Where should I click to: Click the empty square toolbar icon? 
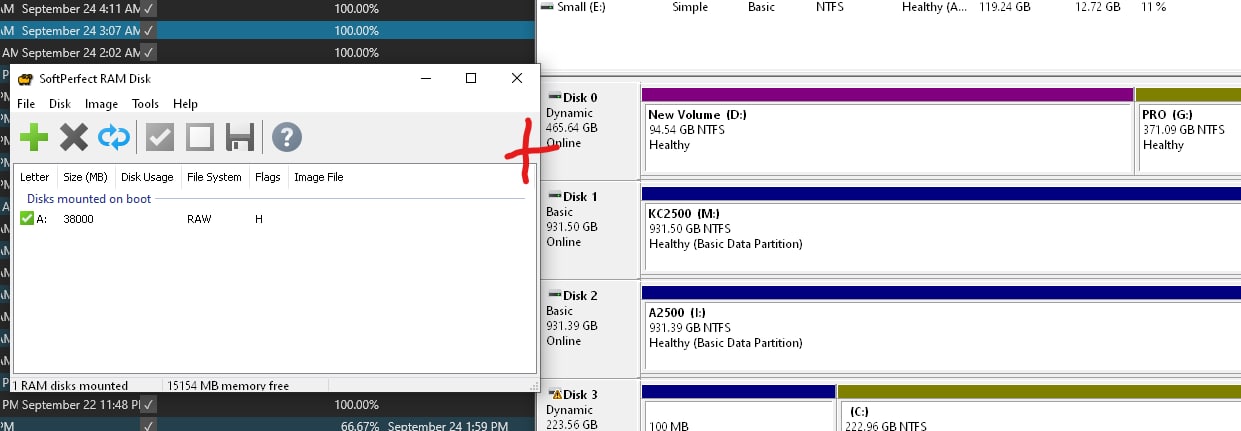[200, 137]
